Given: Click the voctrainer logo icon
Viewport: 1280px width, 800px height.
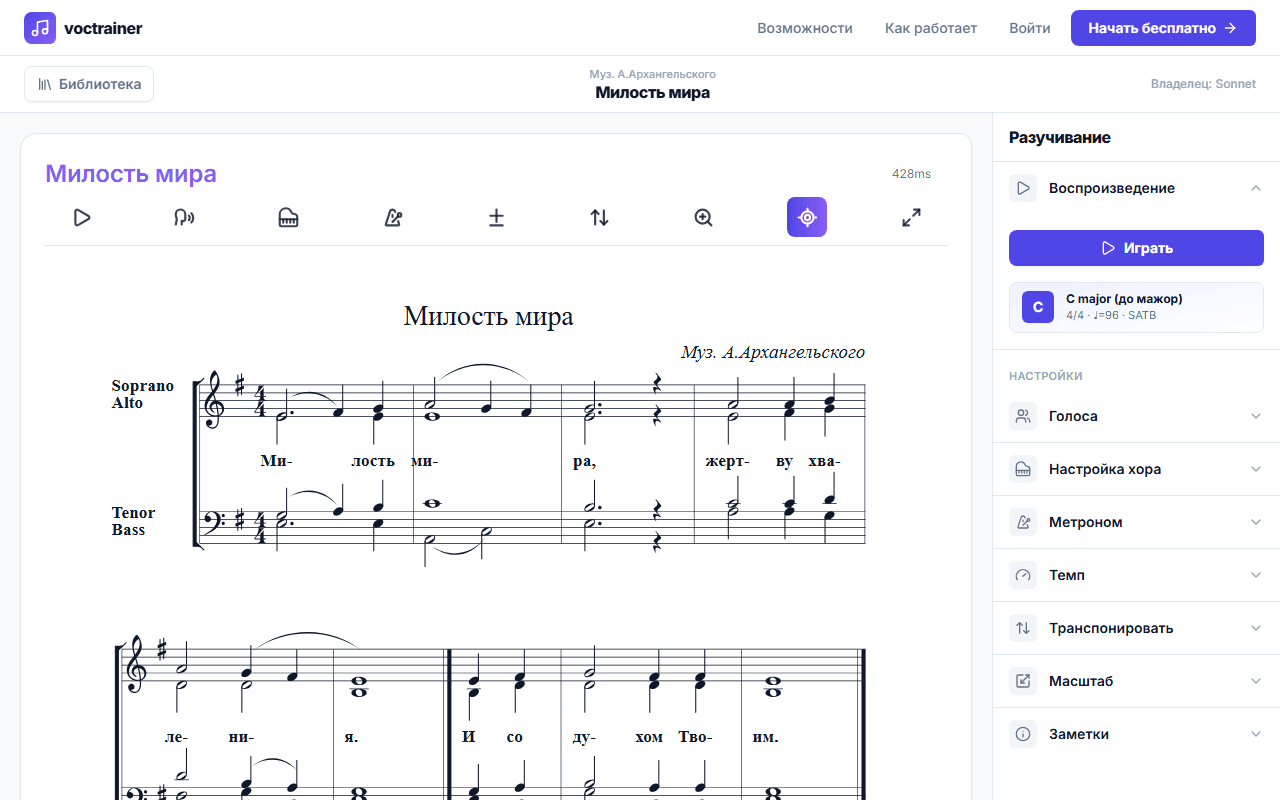Looking at the screenshot, I should [40, 28].
